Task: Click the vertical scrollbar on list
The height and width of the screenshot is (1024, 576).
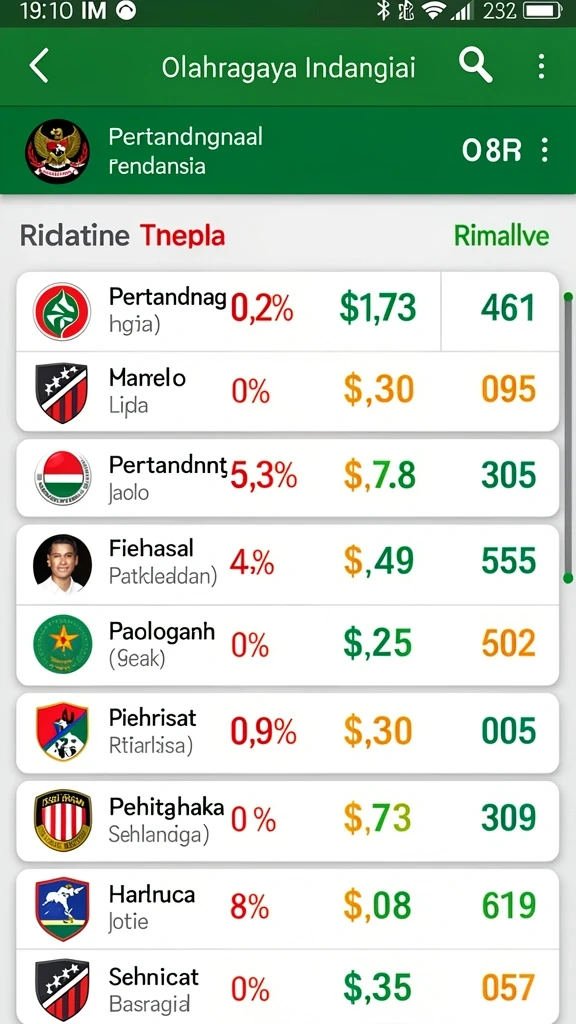Action: pos(568,438)
